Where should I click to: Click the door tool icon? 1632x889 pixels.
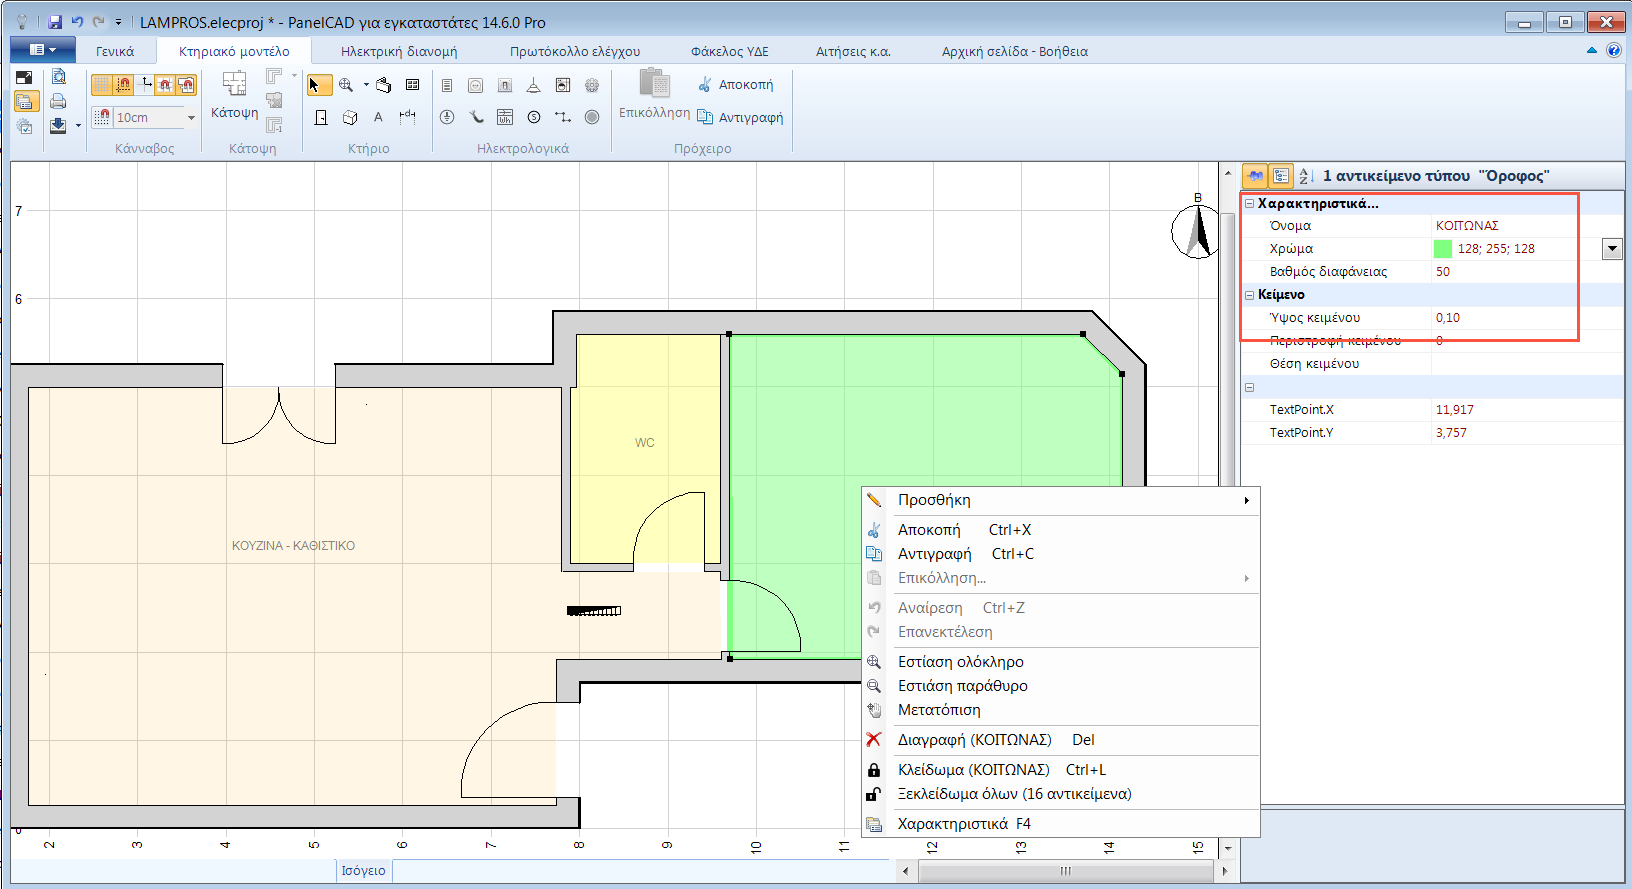point(321,118)
